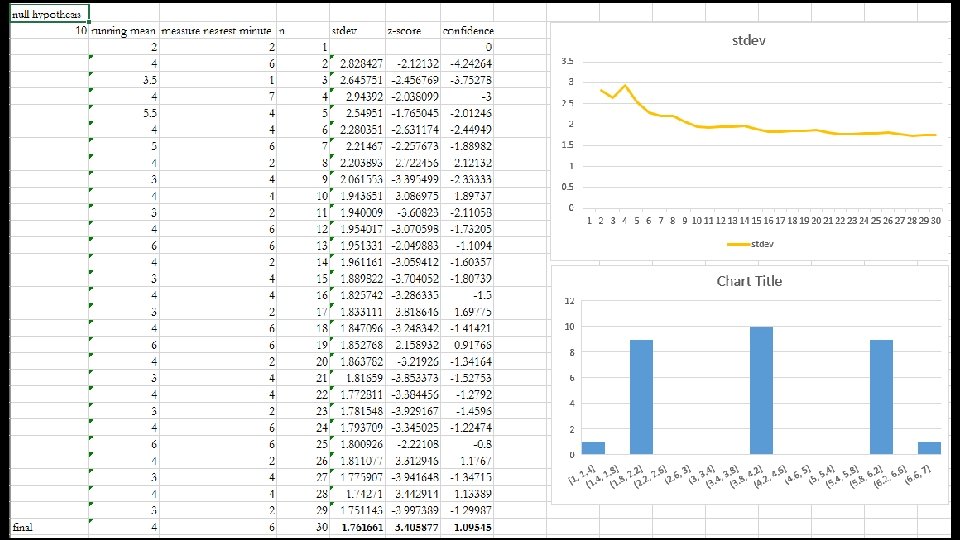Viewport: 960px width, 540px height.
Task: Click z-score cell -2.22108
Action: (x=413, y=444)
